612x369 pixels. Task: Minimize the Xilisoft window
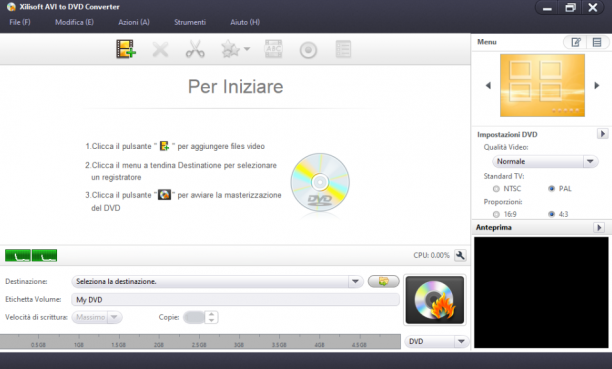tap(547, 8)
